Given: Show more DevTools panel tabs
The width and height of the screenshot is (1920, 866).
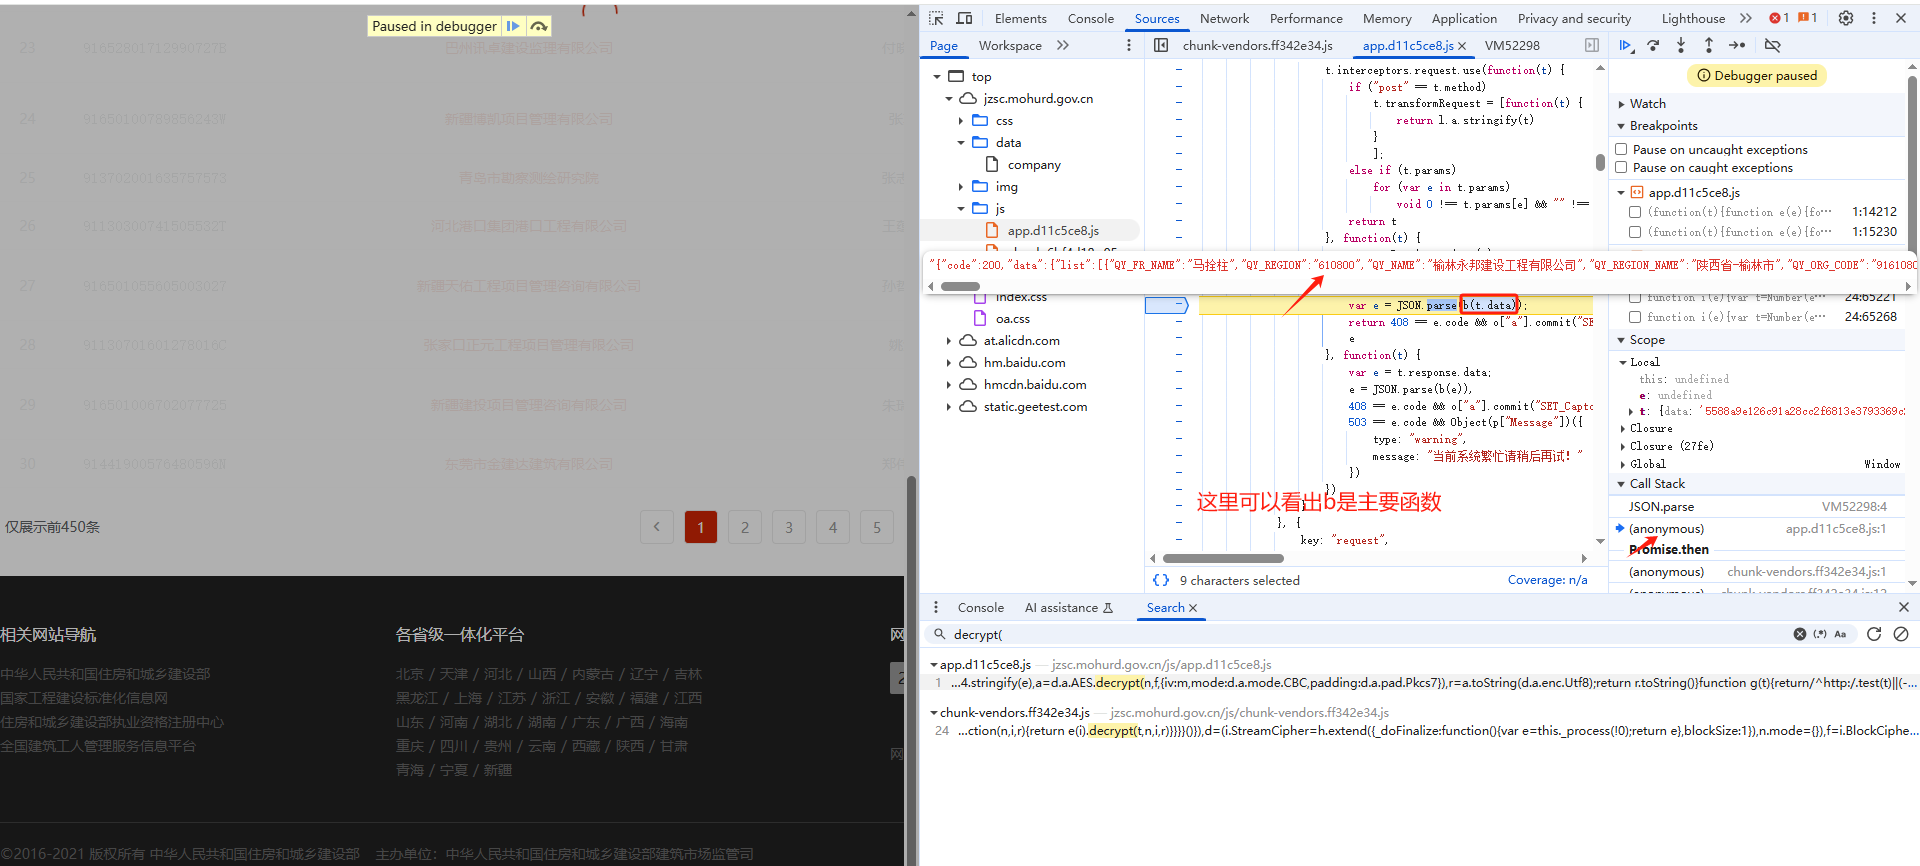Looking at the screenshot, I should [x=1745, y=18].
